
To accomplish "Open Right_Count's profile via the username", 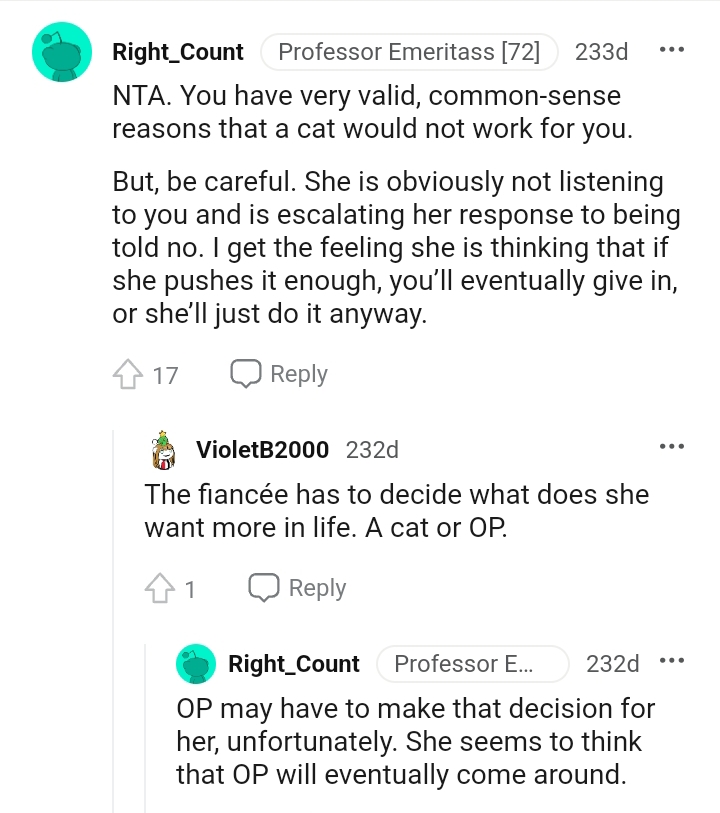I will [177, 52].
